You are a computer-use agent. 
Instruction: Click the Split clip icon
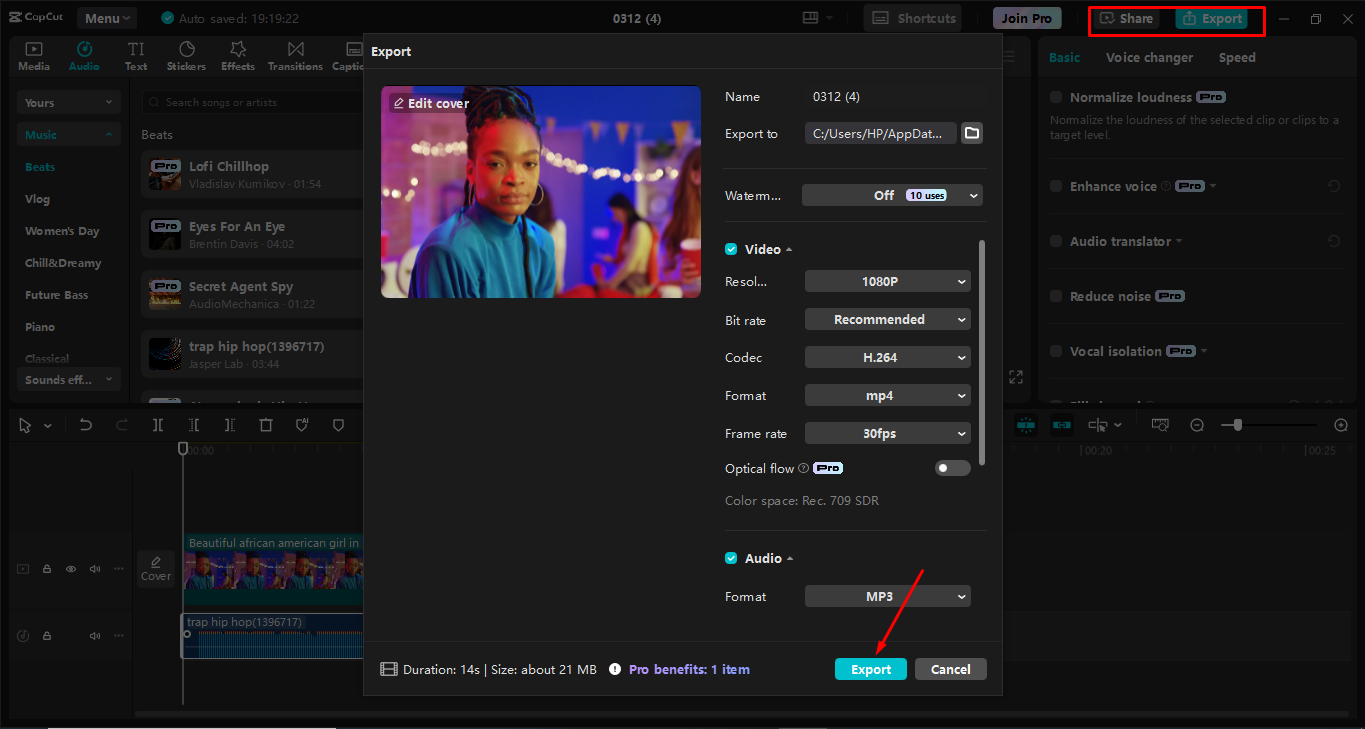(x=157, y=424)
